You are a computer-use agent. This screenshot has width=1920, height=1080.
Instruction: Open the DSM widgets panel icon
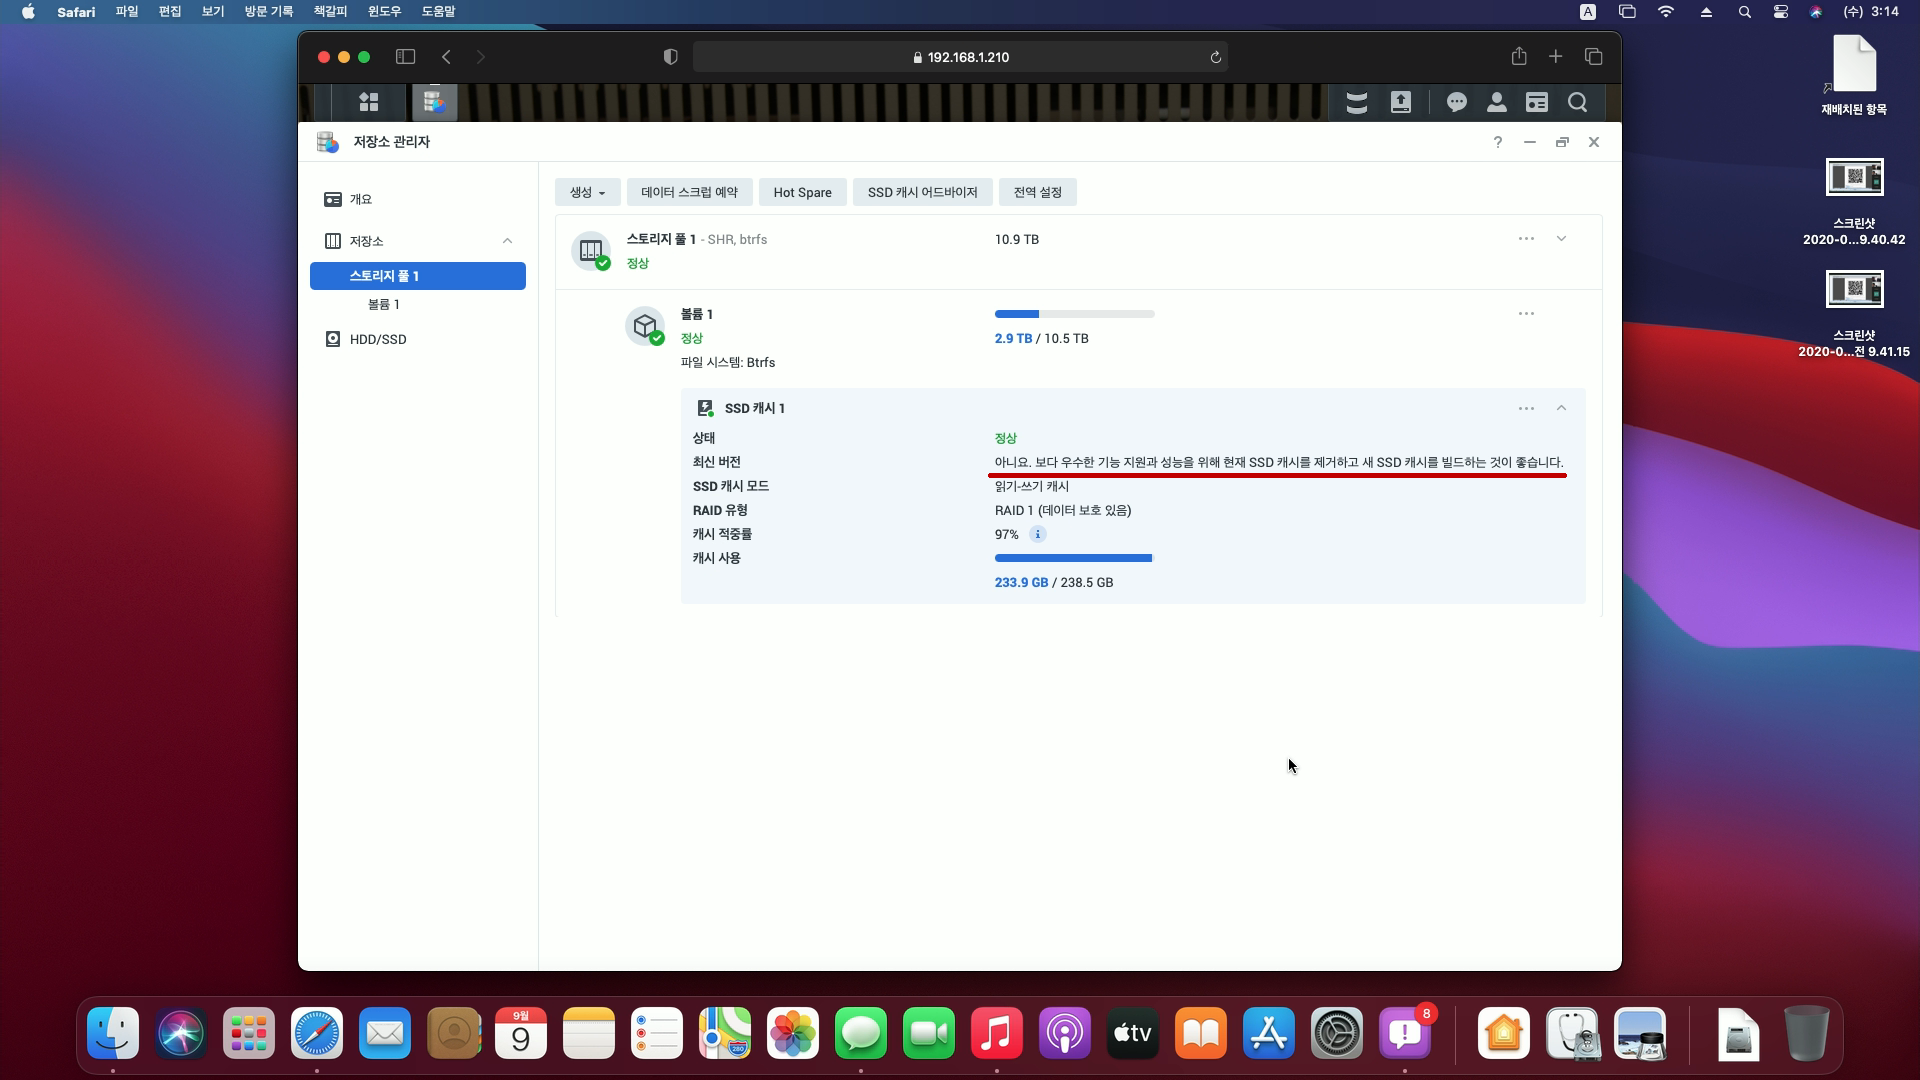tap(1536, 102)
